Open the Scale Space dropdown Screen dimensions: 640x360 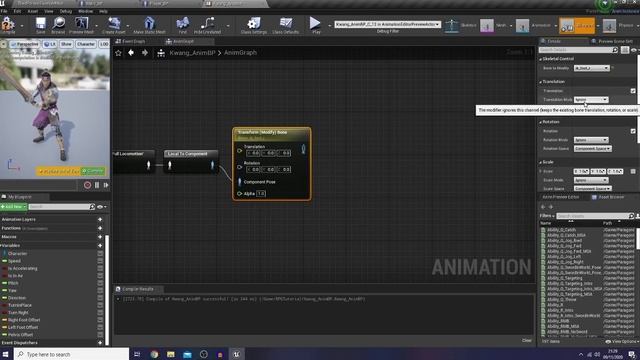pyautogui.click(x=593, y=189)
